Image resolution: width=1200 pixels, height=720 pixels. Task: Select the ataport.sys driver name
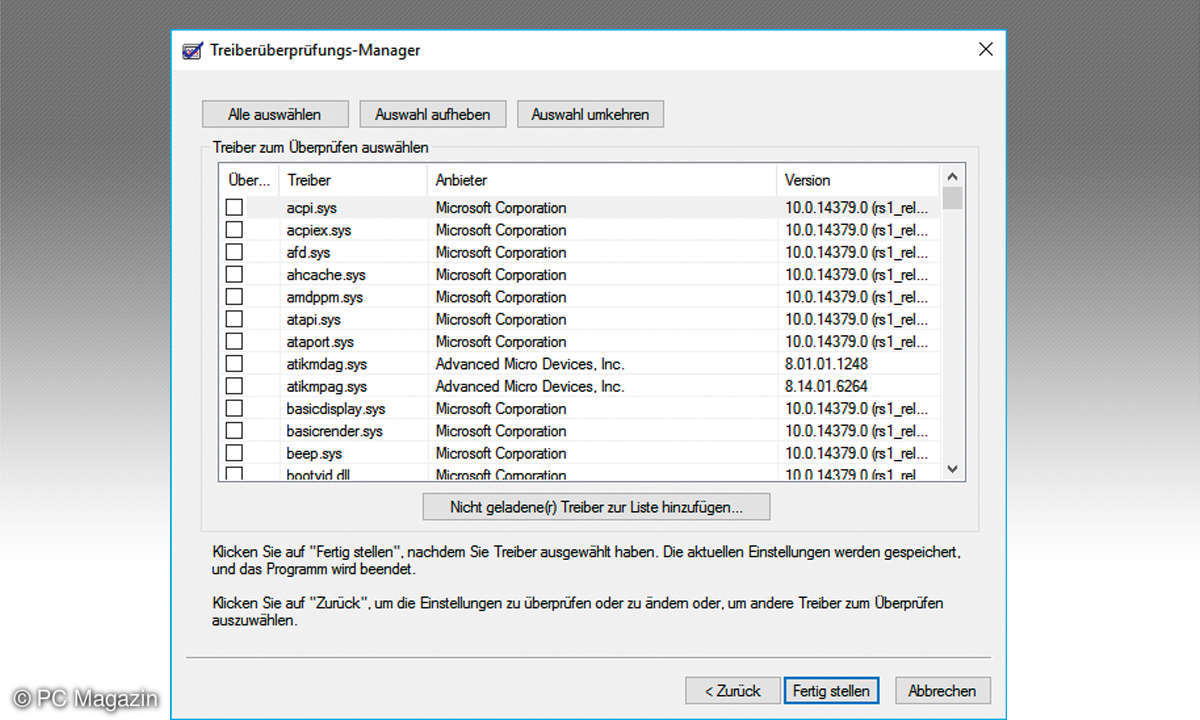click(x=320, y=342)
